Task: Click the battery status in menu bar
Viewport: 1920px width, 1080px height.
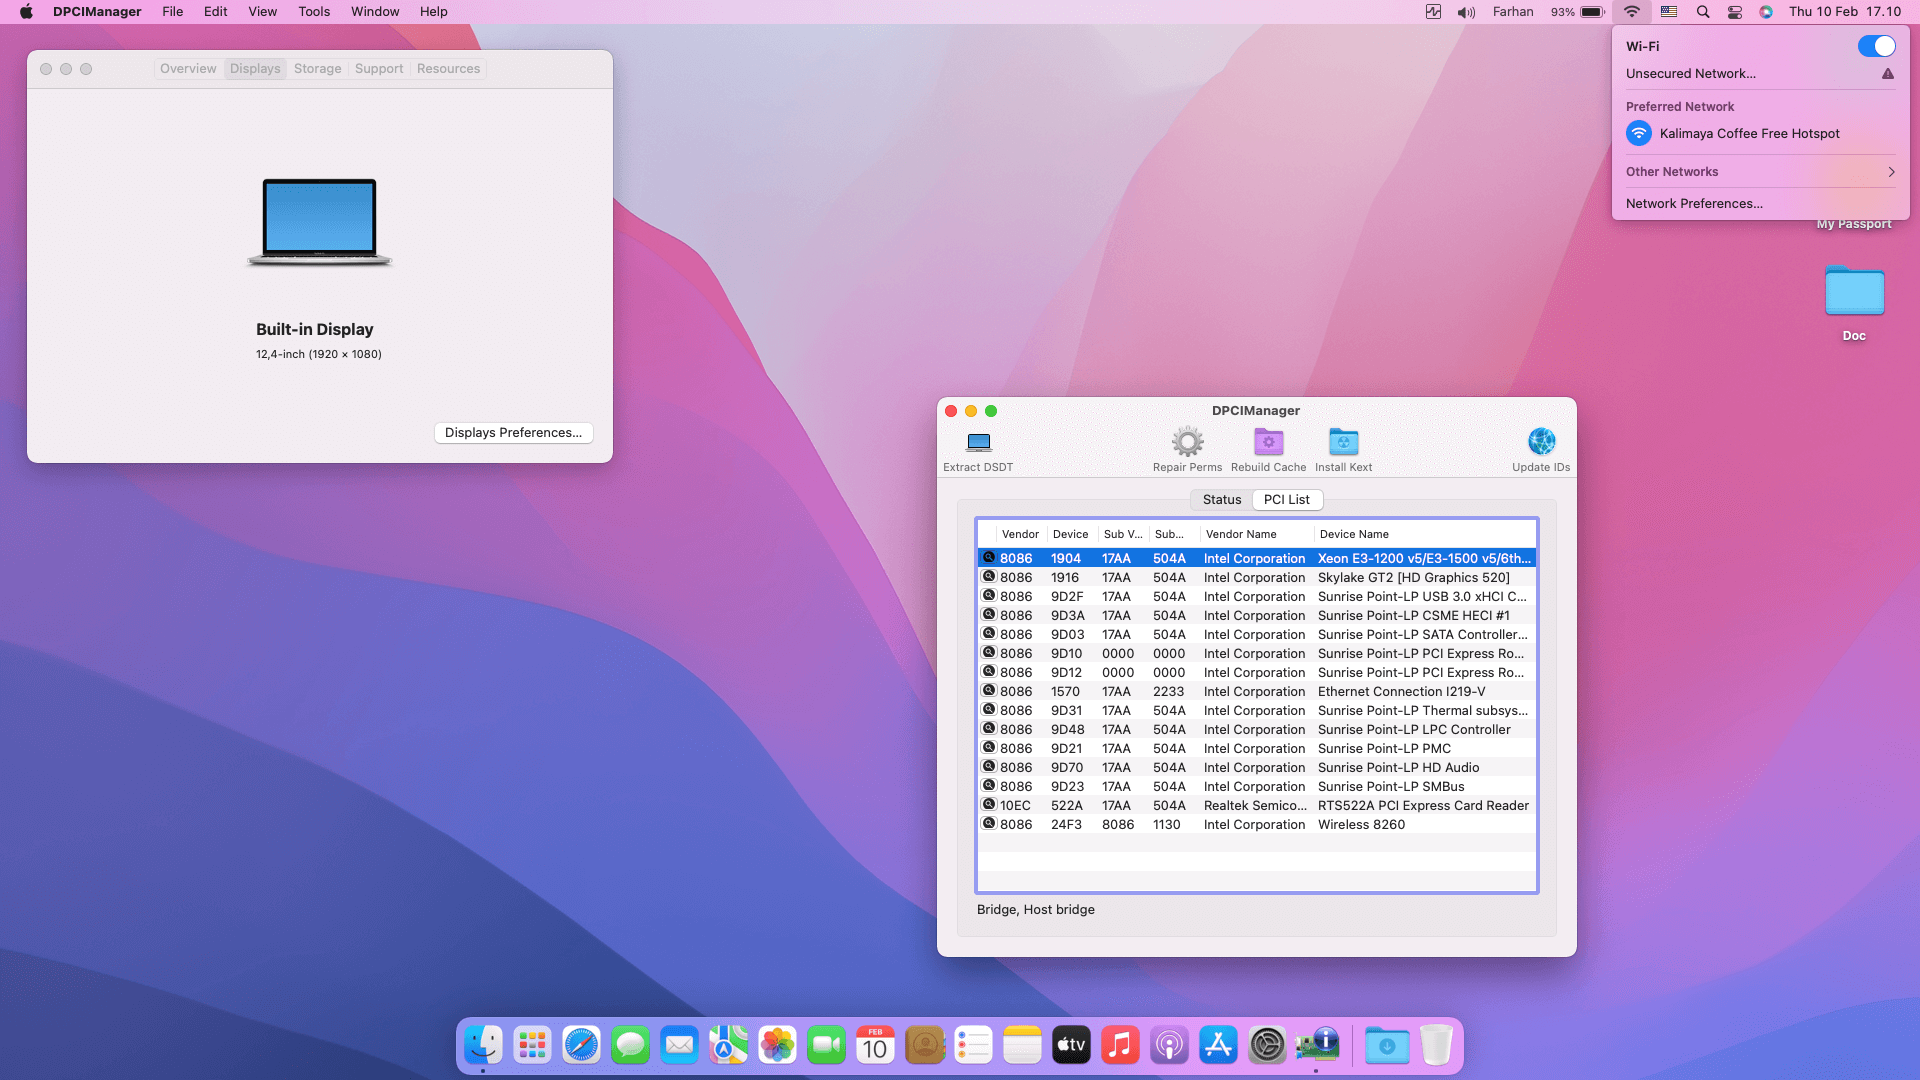Action: click(1578, 12)
